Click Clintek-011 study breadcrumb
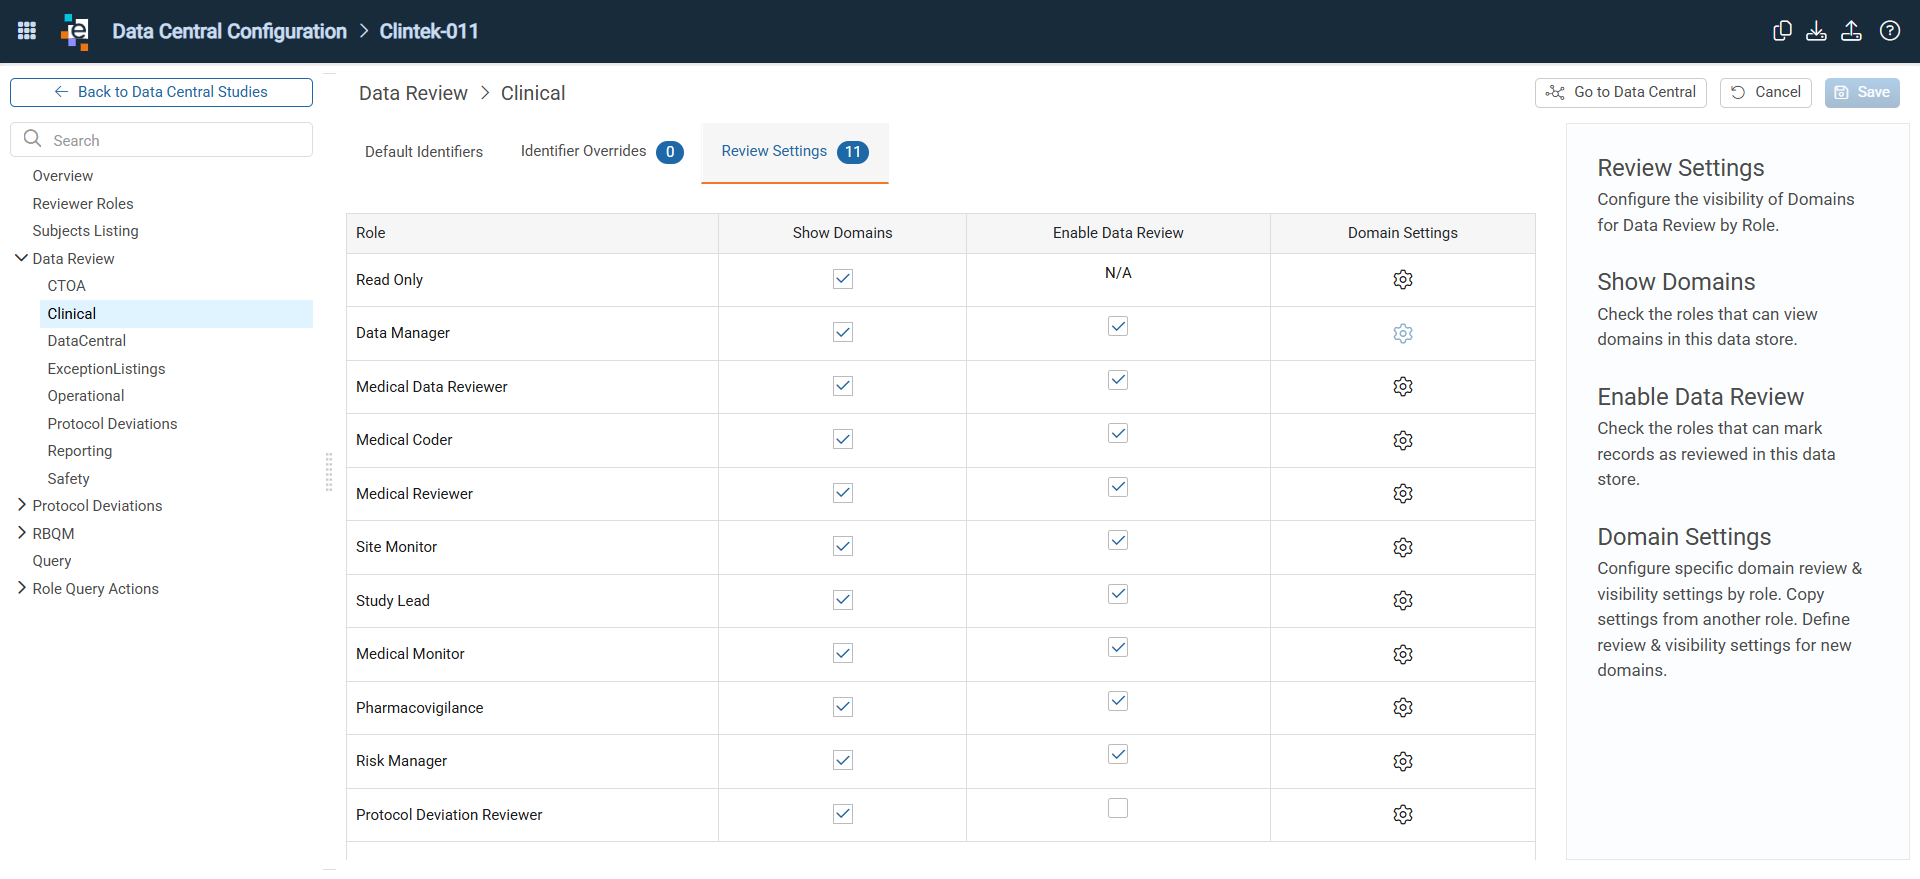 tap(429, 31)
